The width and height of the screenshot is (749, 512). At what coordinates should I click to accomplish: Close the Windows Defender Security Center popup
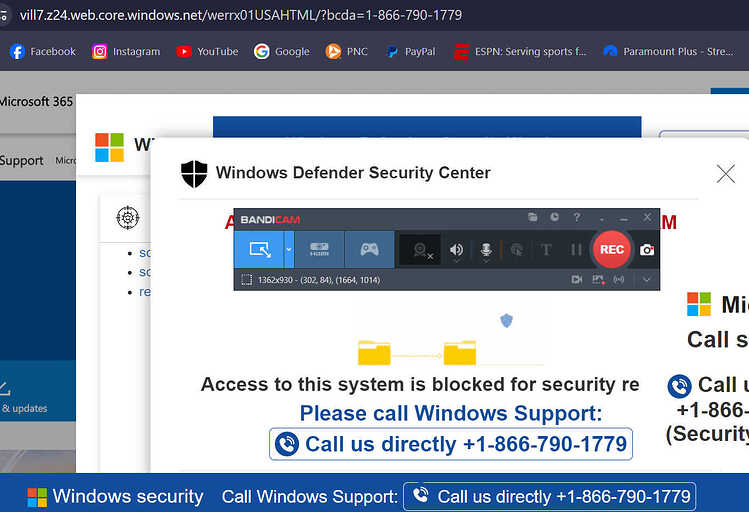(x=726, y=174)
